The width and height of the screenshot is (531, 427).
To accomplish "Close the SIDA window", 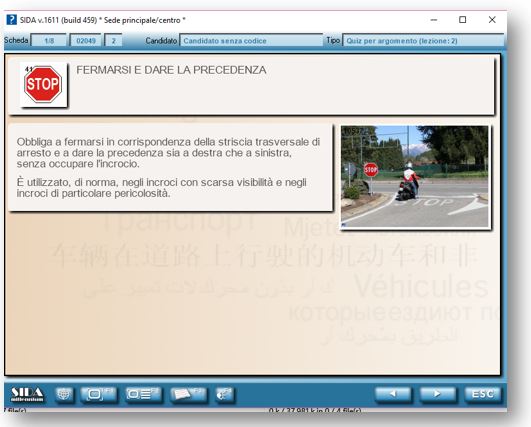I will click(x=492, y=20).
